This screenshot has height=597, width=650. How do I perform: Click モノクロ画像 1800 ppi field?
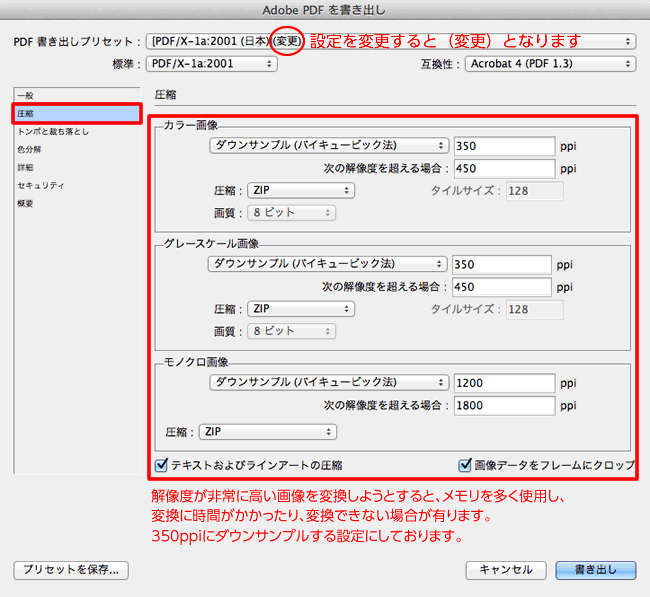pos(504,405)
